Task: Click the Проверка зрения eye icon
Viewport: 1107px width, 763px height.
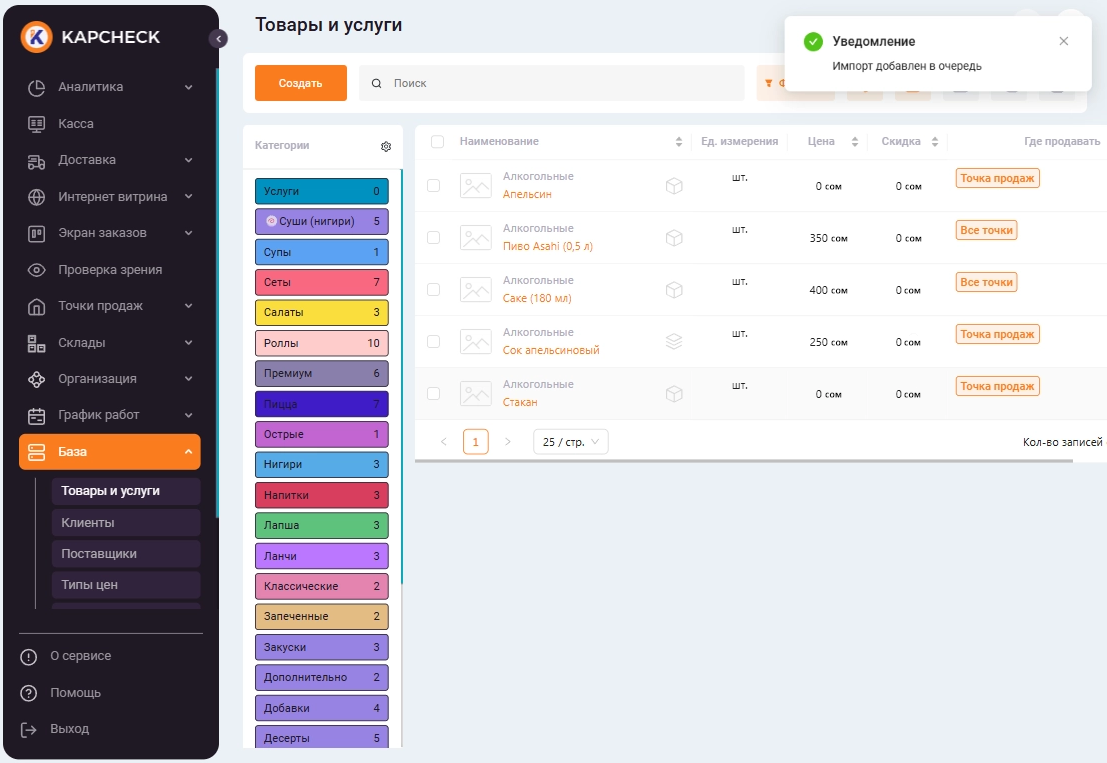Action: tap(37, 270)
